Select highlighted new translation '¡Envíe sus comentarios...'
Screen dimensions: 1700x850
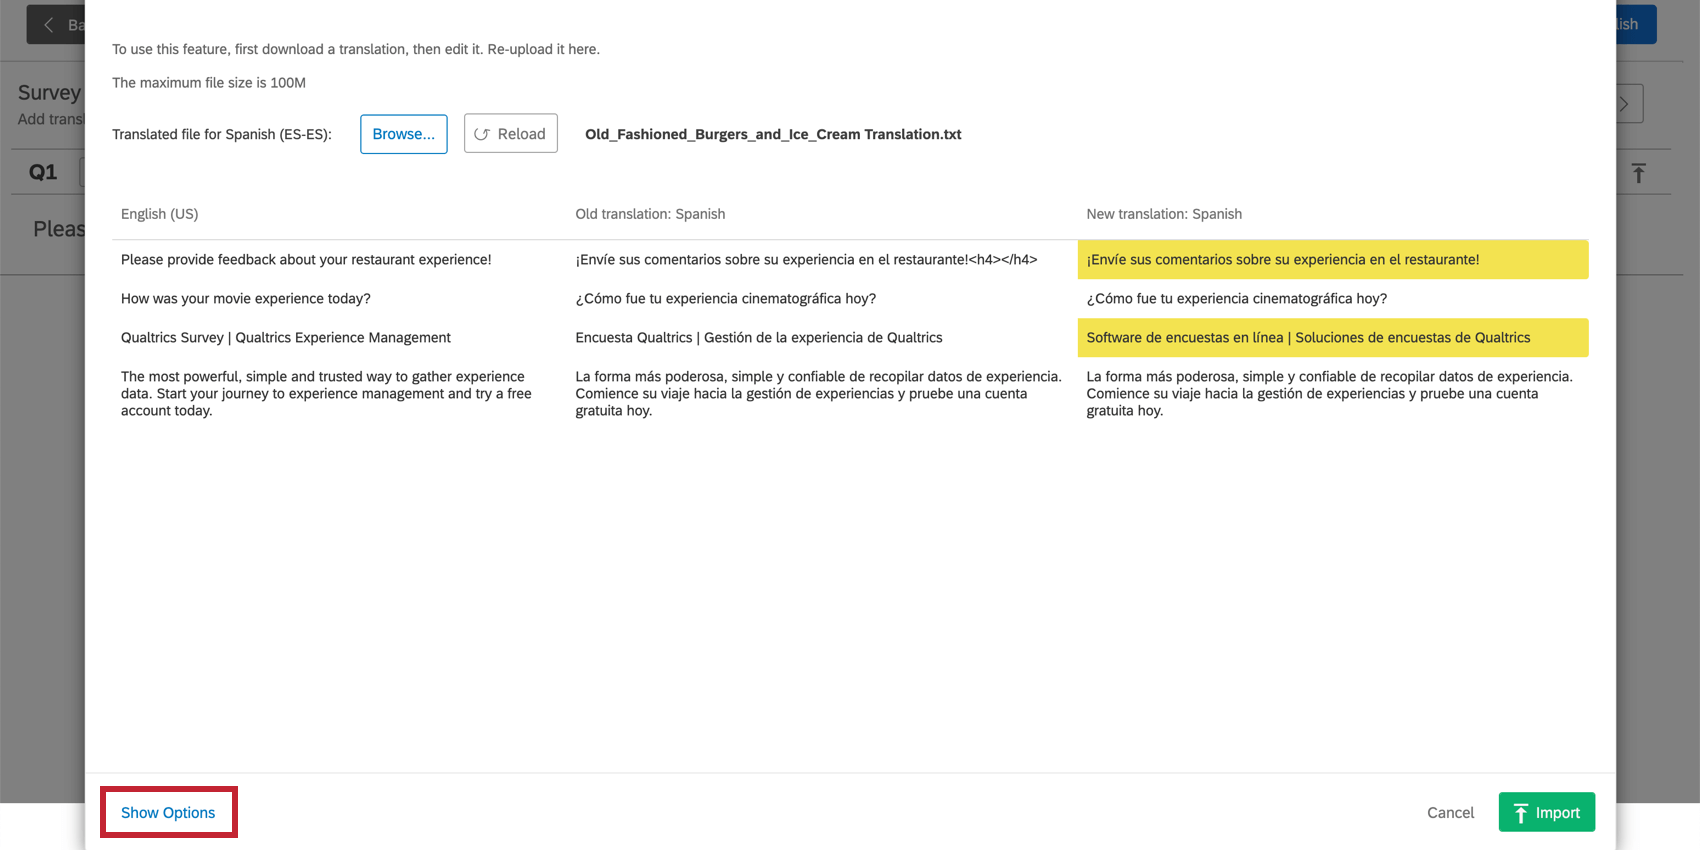tap(1333, 259)
